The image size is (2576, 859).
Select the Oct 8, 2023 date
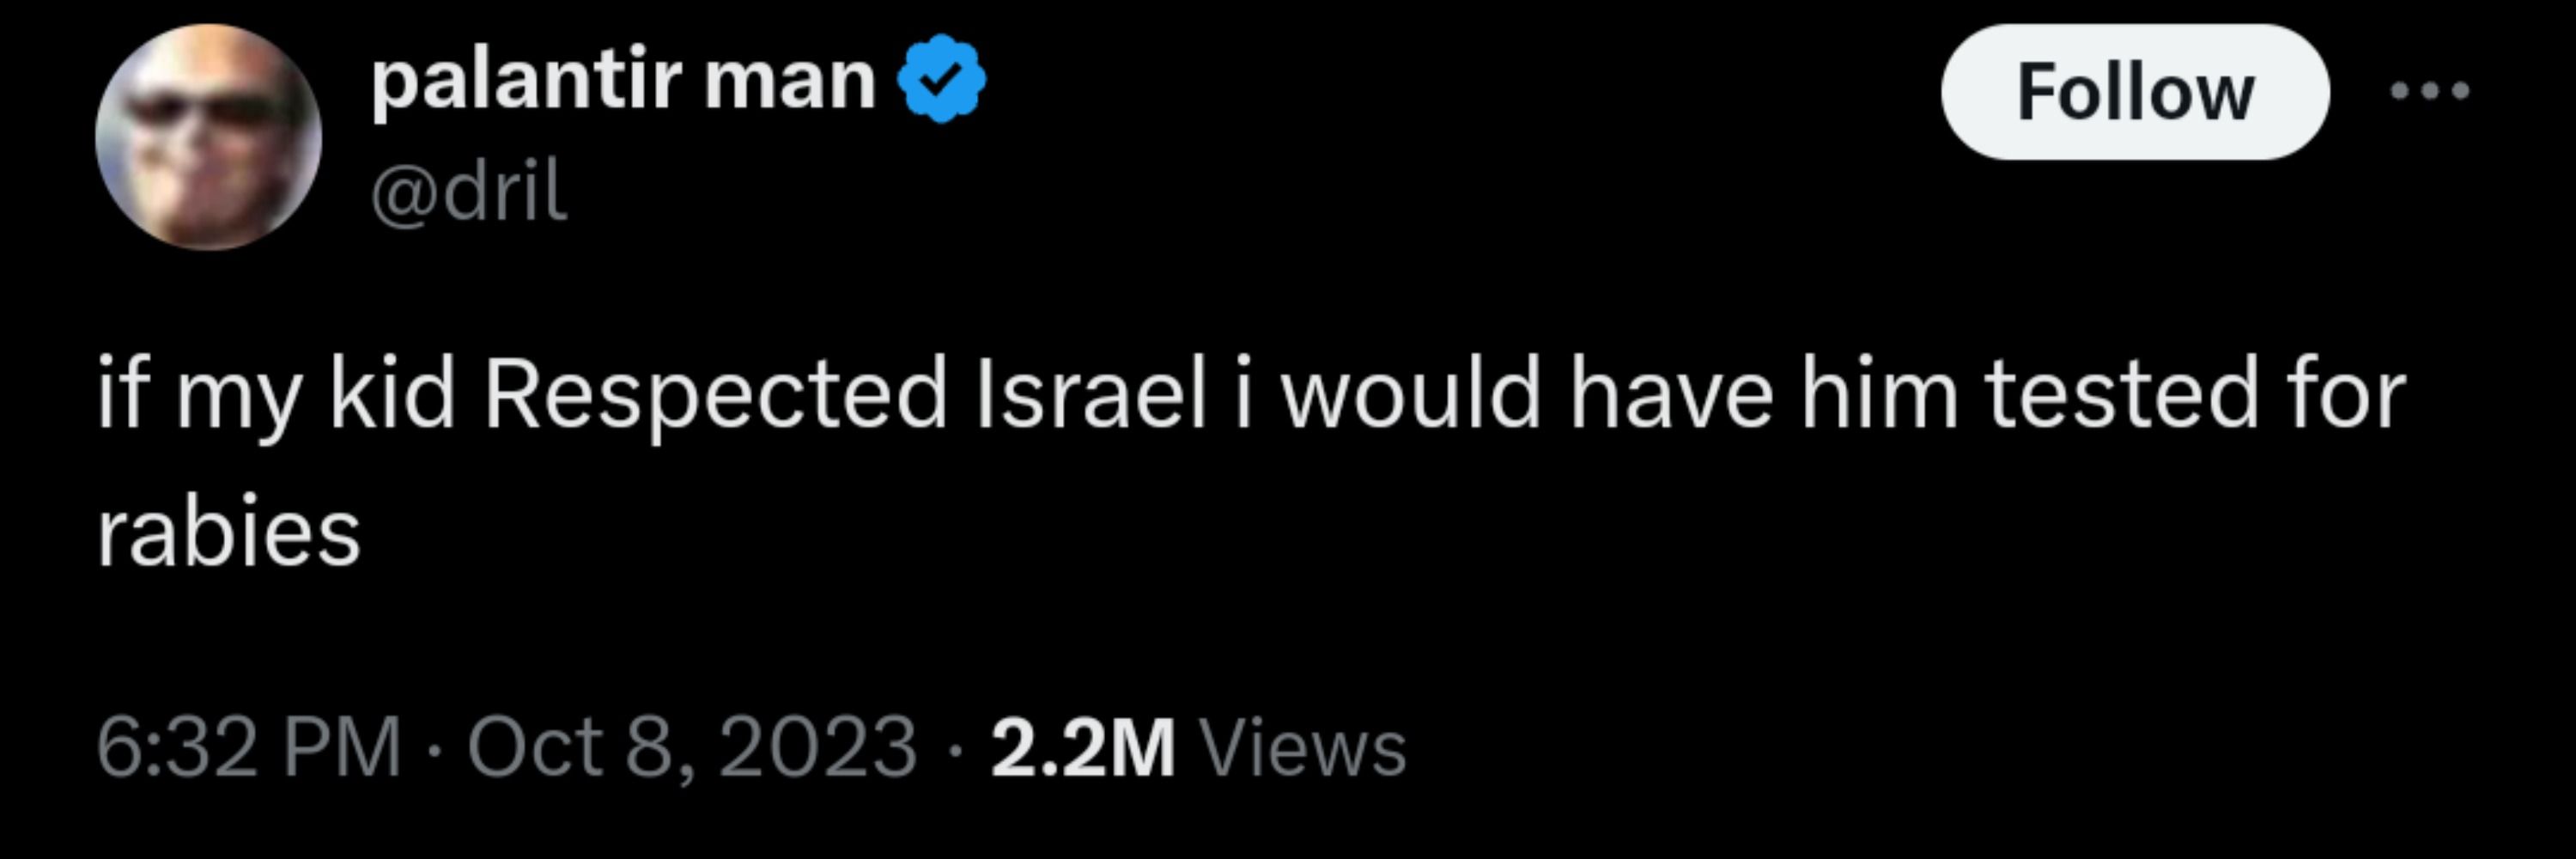(x=692, y=746)
